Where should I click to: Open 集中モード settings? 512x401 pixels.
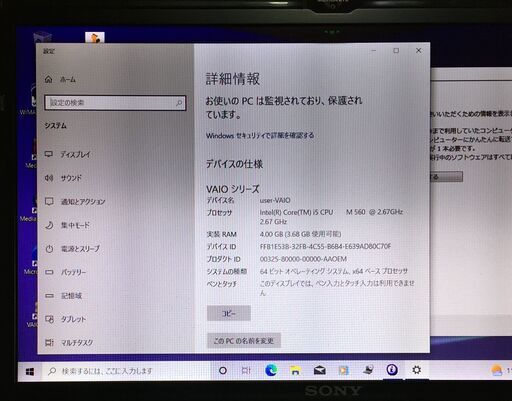(x=75, y=225)
